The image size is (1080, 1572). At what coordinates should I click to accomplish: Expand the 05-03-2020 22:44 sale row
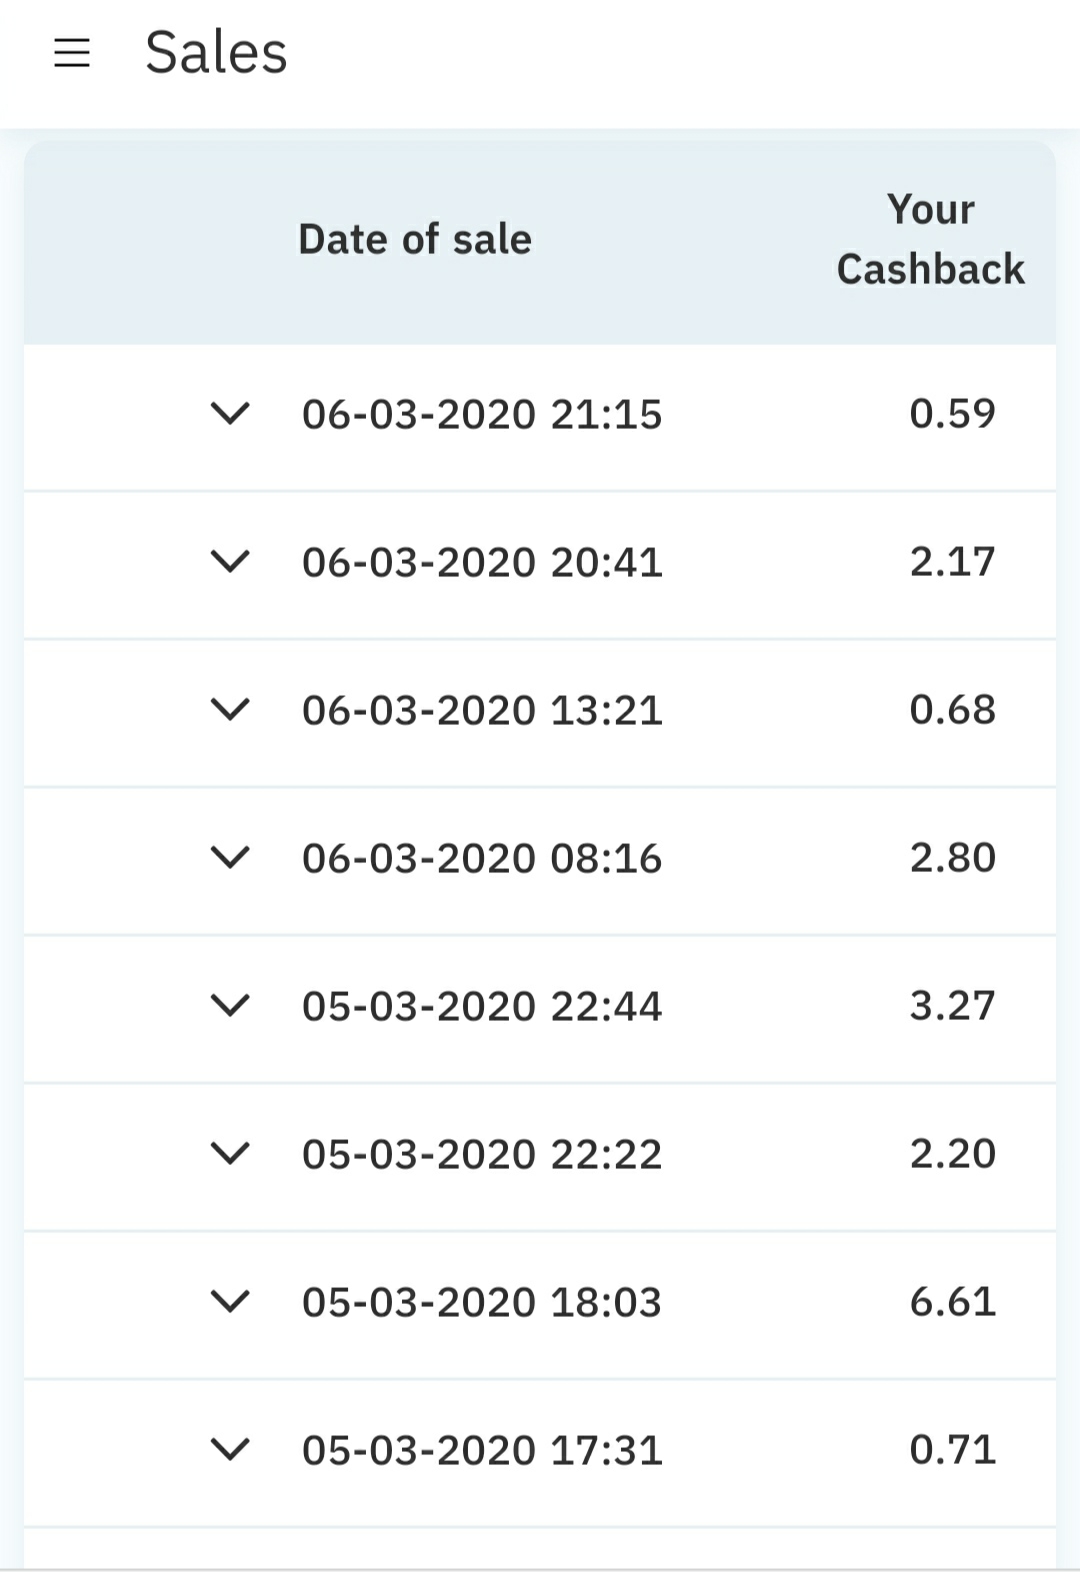pos(230,1005)
